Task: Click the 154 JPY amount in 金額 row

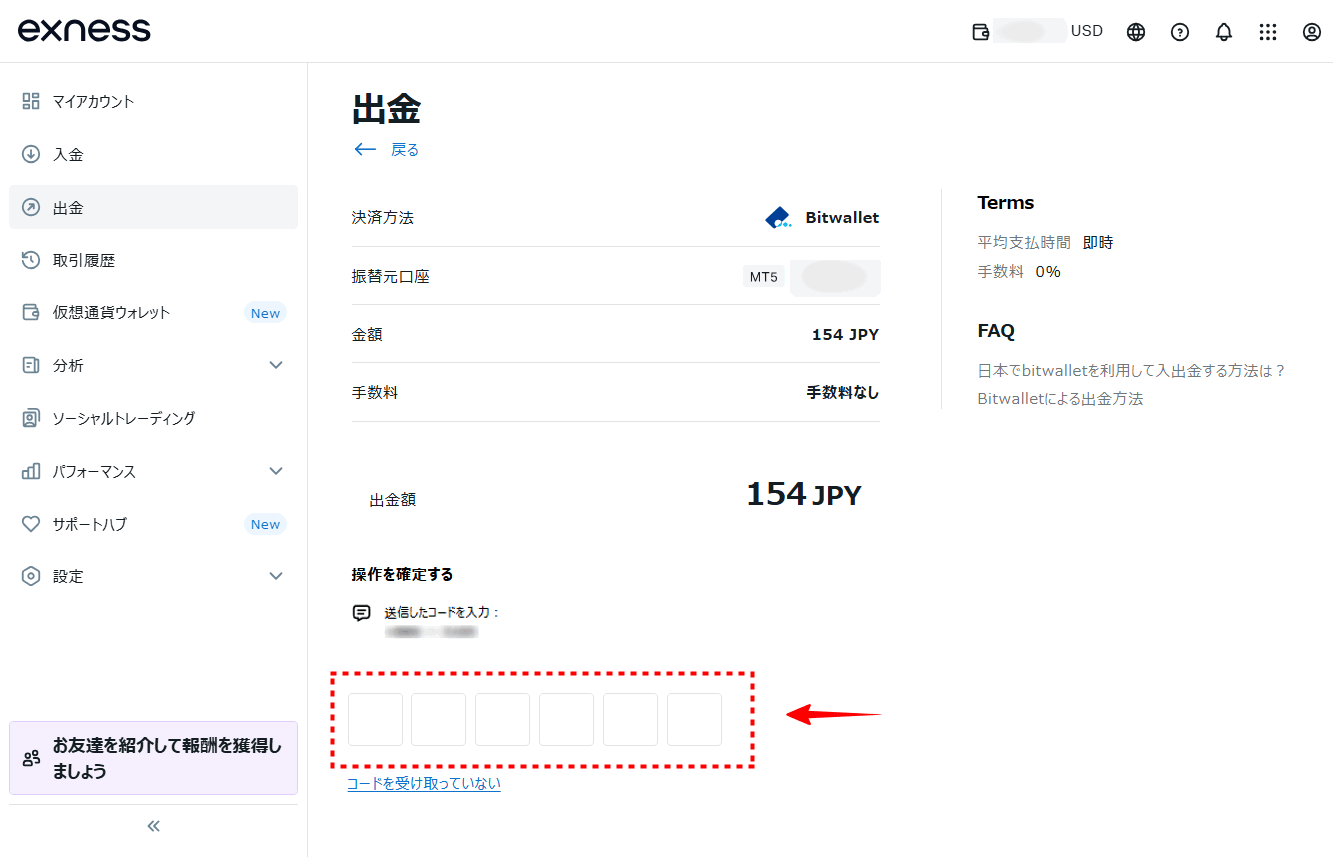Action: point(845,335)
